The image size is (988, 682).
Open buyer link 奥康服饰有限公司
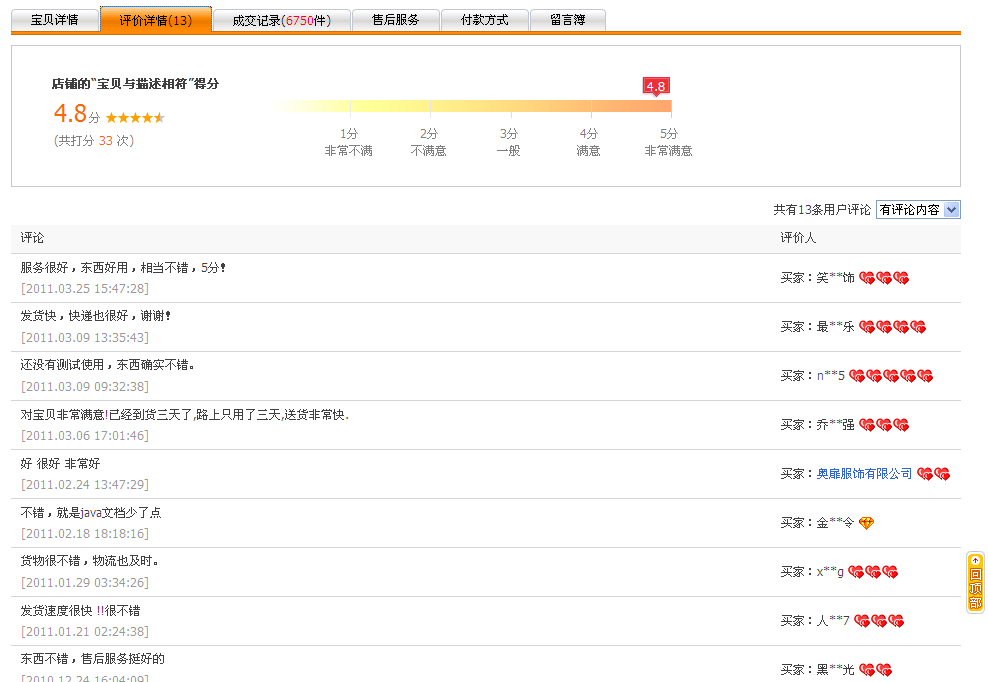[x=864, y=473]
